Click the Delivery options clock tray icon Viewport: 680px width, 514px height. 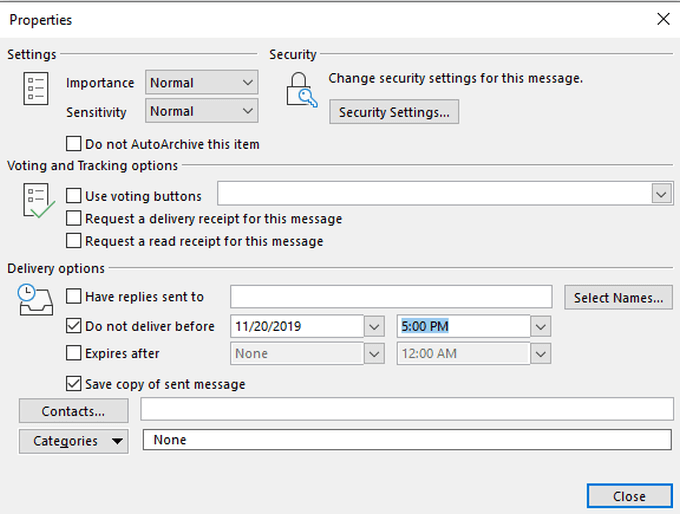[35, 299]
